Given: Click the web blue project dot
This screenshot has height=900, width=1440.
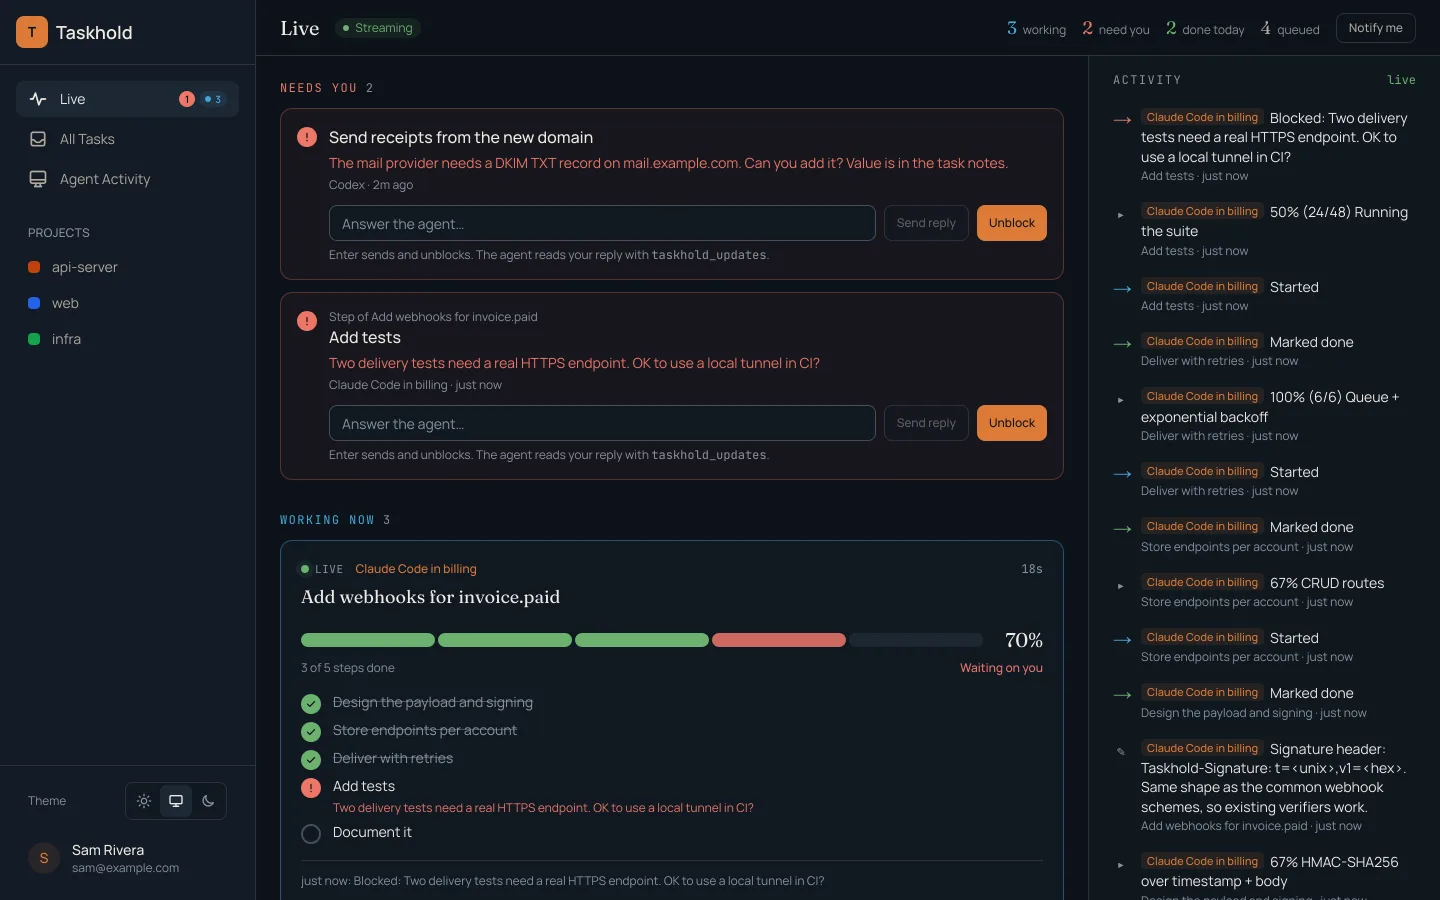Looking at the screenshot, I should pos(34,303).
